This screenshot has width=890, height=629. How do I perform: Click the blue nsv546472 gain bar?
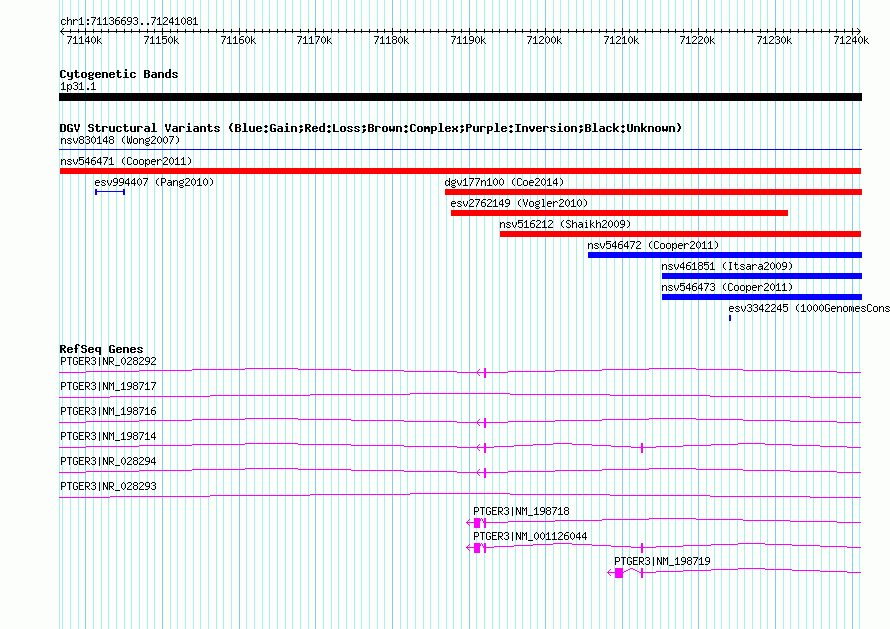pyautogui.click(x=725, y=255)
